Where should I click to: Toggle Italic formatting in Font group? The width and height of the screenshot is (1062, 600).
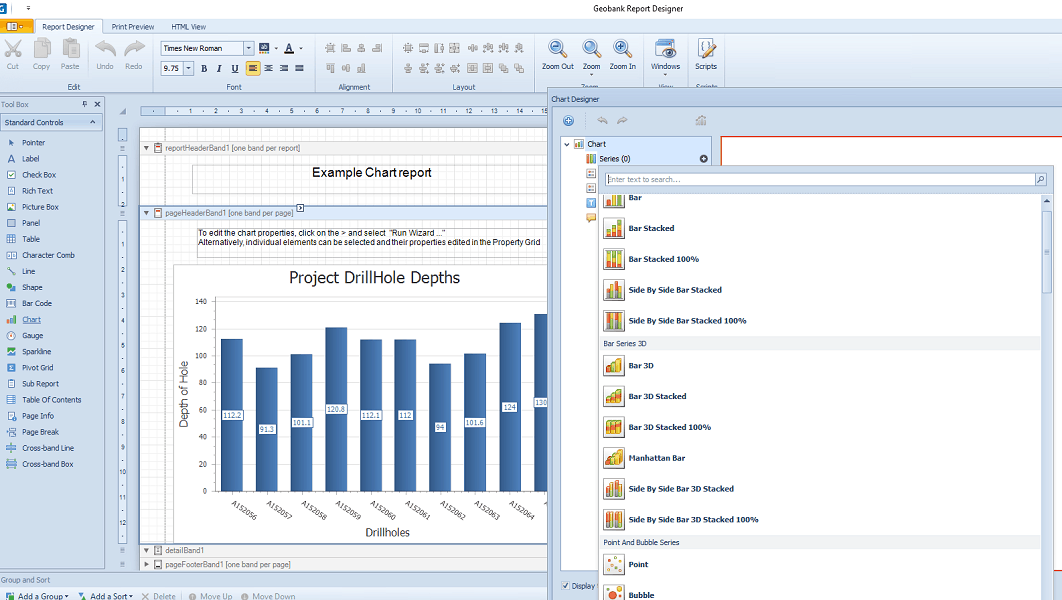coord(219,69)
